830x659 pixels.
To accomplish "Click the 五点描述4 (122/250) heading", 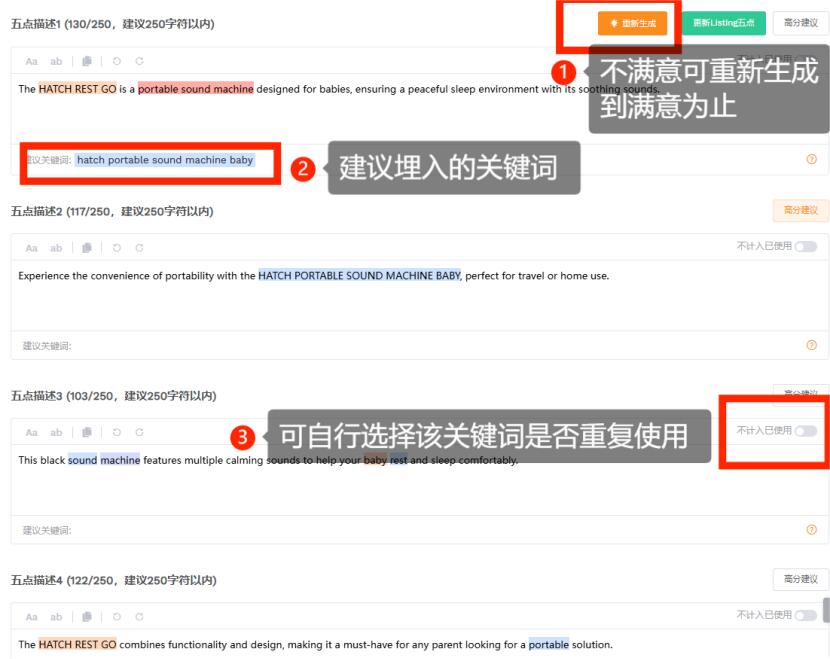I will pos(113,580).
